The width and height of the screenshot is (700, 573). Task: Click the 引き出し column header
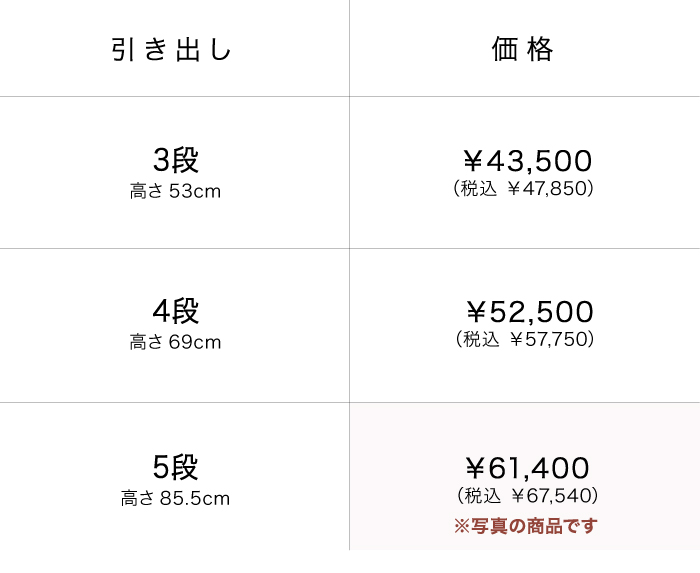click(173, 50)
